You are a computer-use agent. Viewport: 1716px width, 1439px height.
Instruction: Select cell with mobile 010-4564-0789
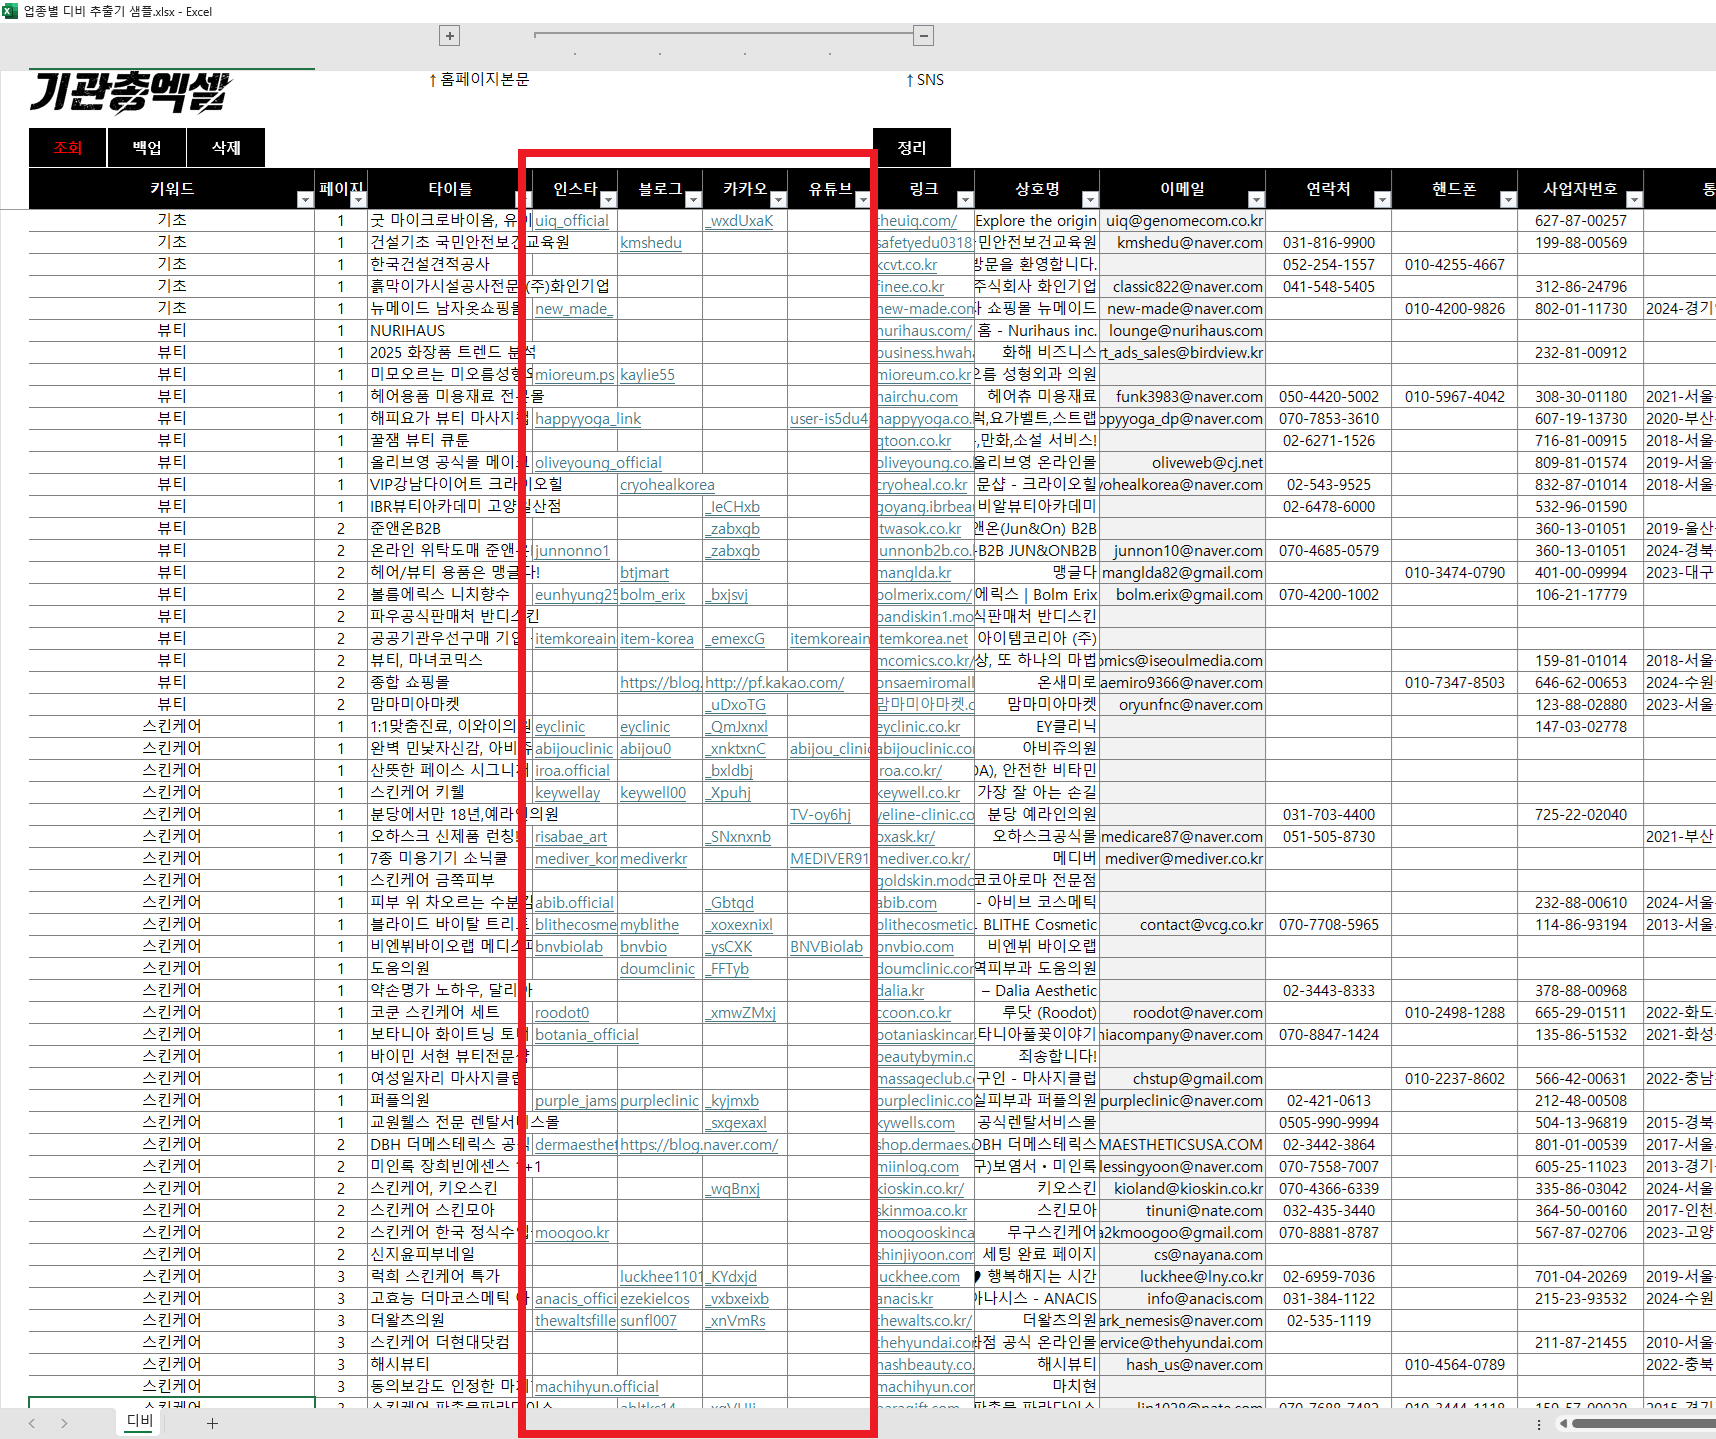point(1454,1365)
